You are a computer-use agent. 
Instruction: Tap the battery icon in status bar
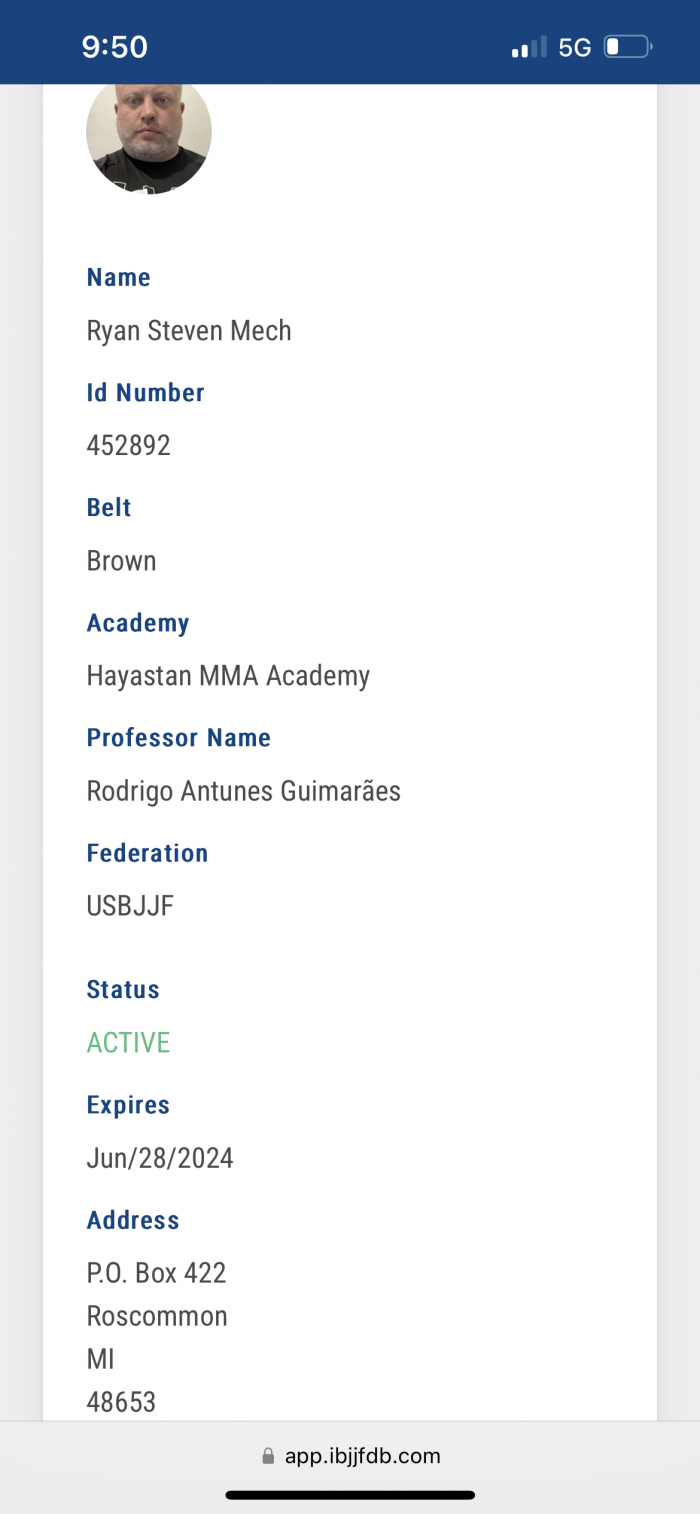coord(627,47)
